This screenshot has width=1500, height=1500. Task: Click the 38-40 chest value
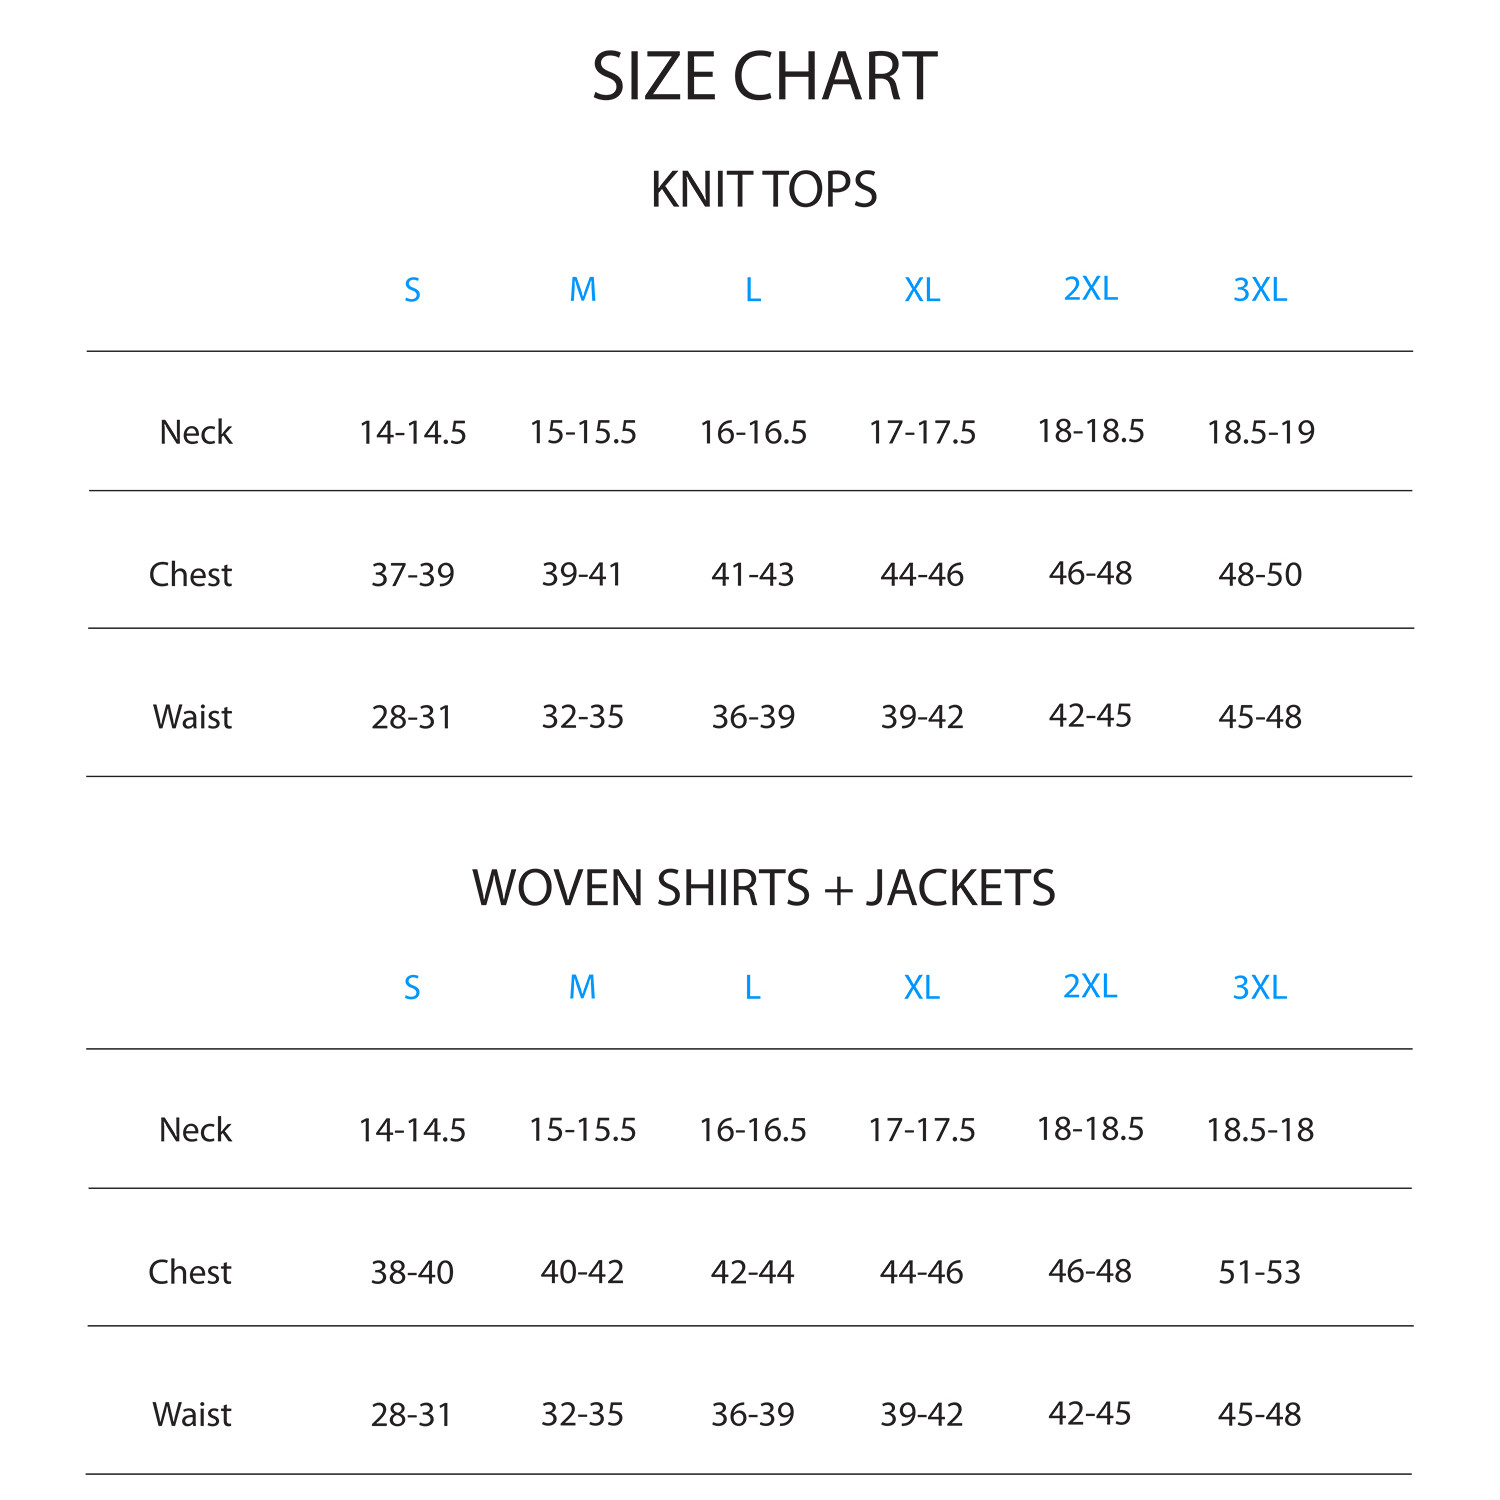pos(412,1272)
